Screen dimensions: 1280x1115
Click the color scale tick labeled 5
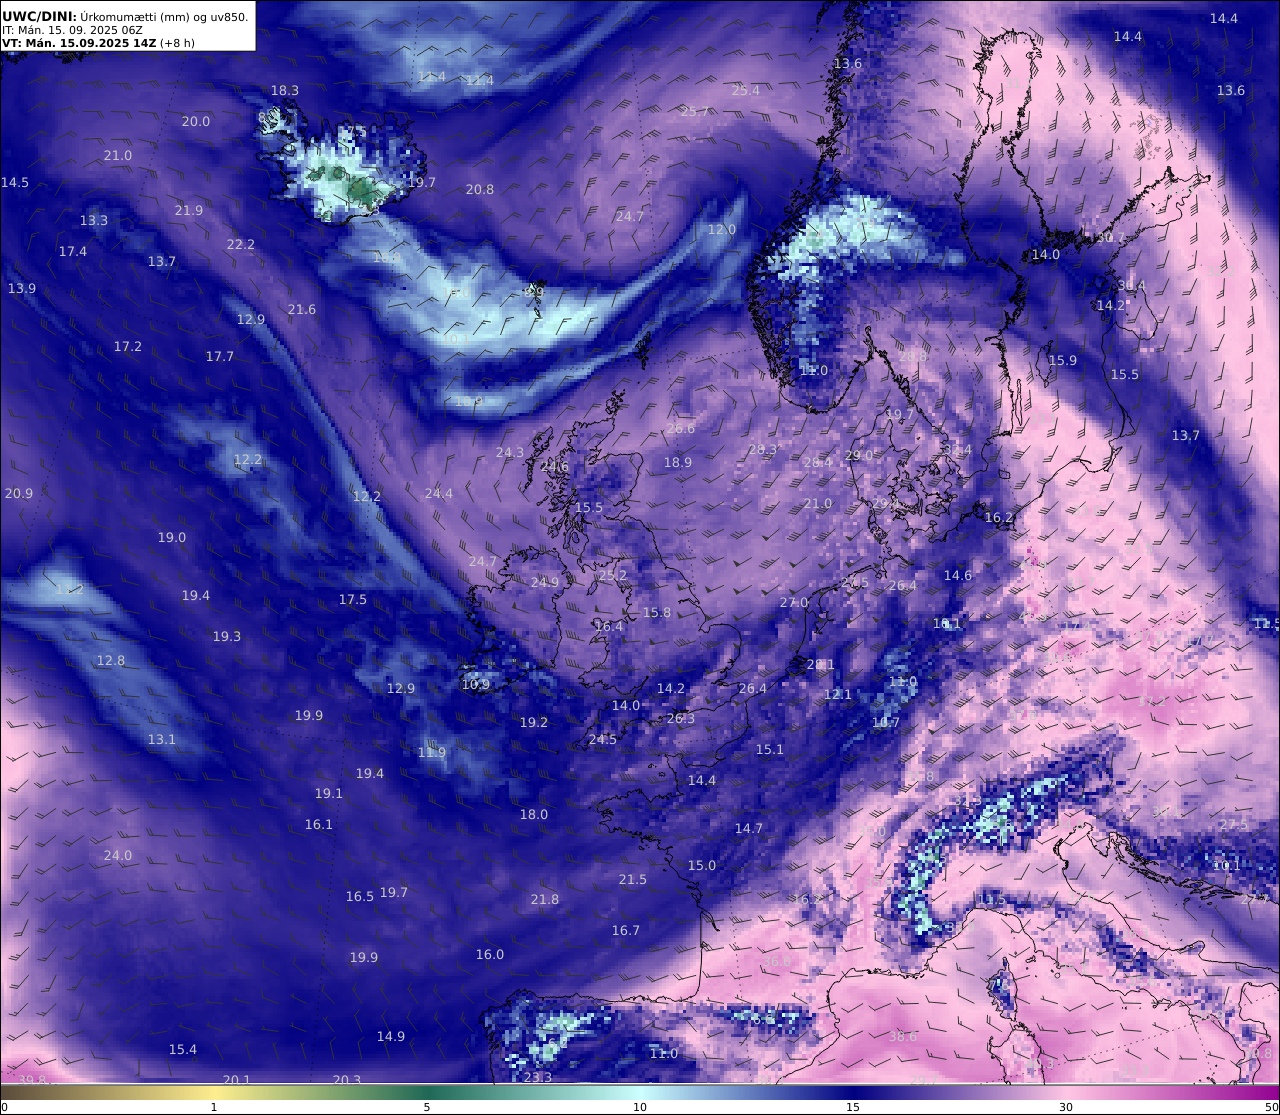coord(427,1107)
